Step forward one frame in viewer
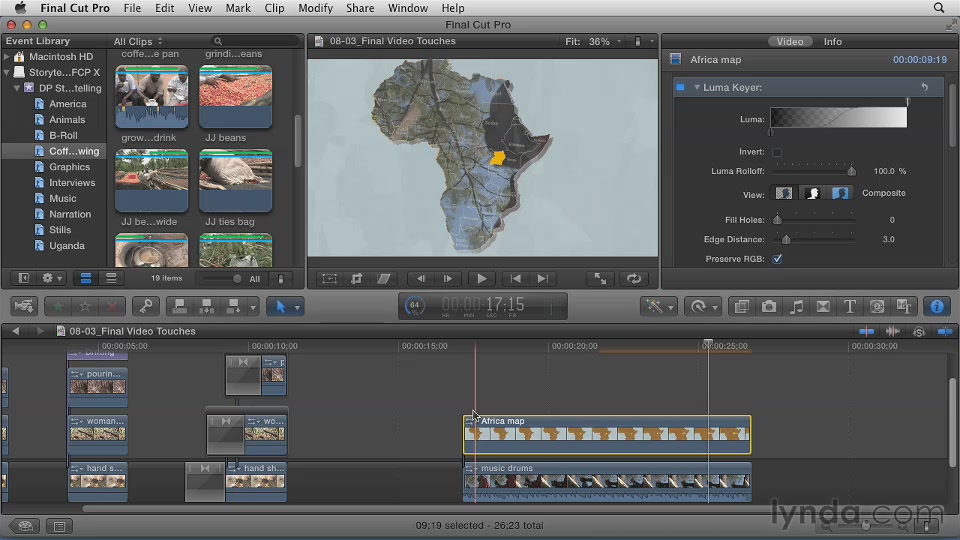This screenshot has width=960, height=540. [x=448, y=279]
